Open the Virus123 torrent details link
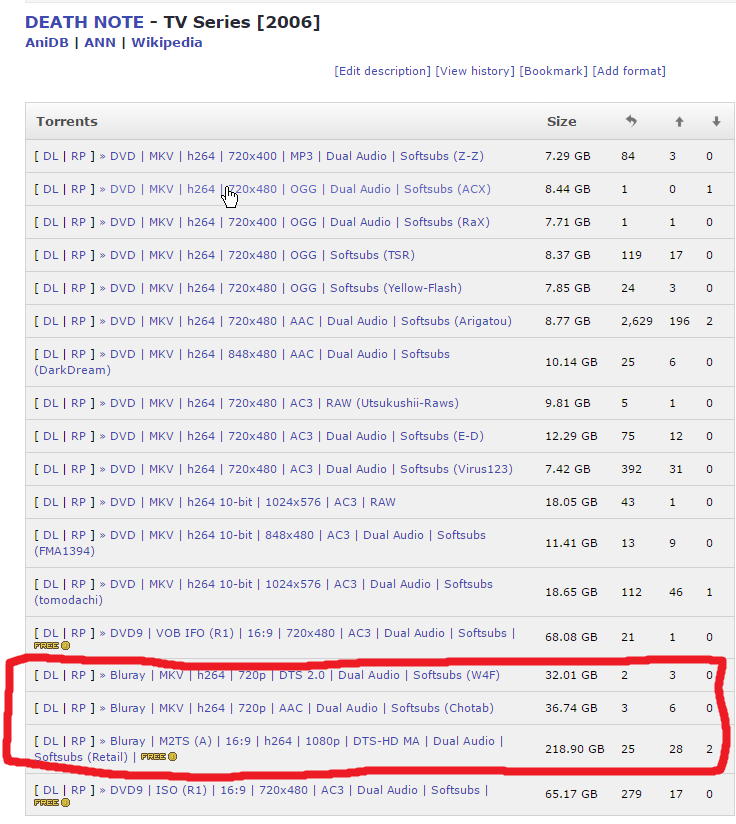 click(311, 469)
